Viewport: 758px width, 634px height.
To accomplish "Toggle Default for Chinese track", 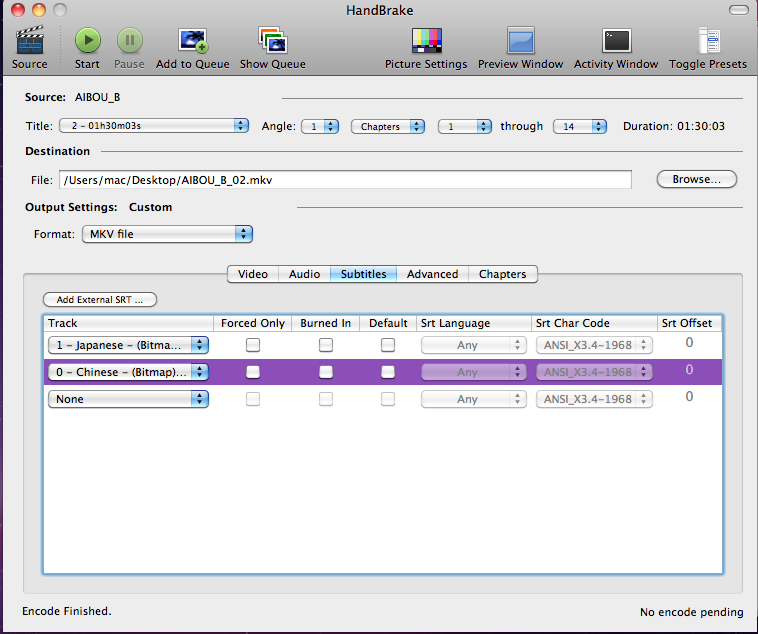I will click(388, 371).
